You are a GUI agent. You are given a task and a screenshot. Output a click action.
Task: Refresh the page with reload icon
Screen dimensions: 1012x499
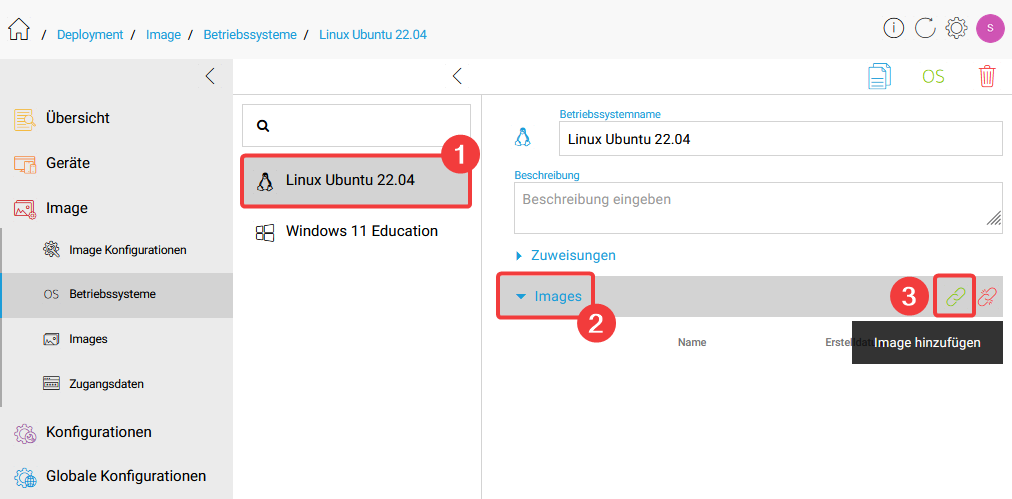(924, 28)
